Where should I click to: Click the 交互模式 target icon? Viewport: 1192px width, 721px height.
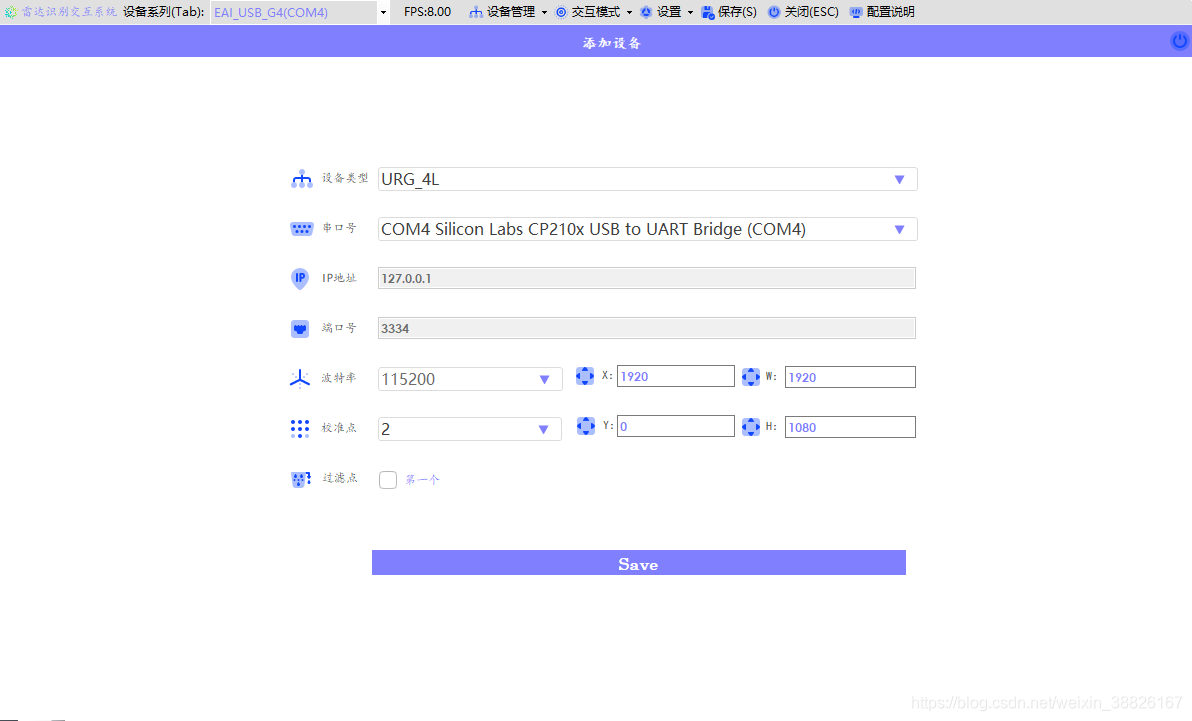(561, 12)
